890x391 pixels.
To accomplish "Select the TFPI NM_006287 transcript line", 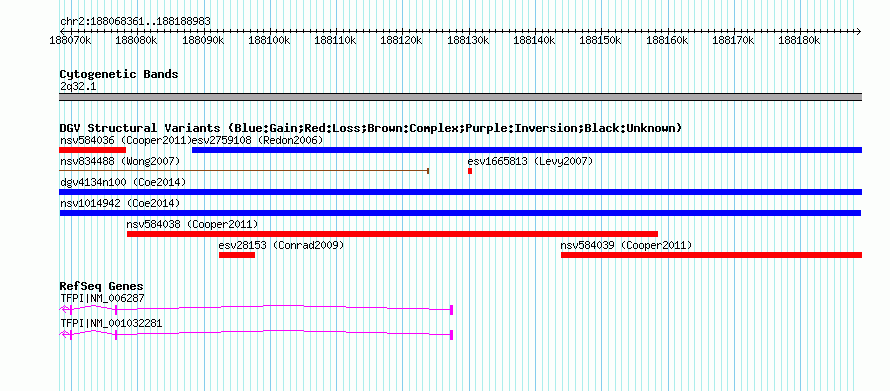I will pyautogui.click(x=256, y=309).
